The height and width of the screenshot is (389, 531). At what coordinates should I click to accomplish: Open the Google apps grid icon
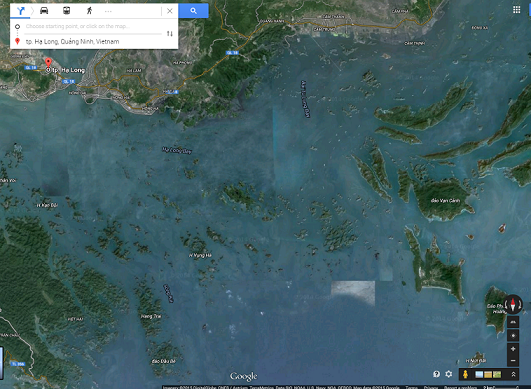coord(516,10)
